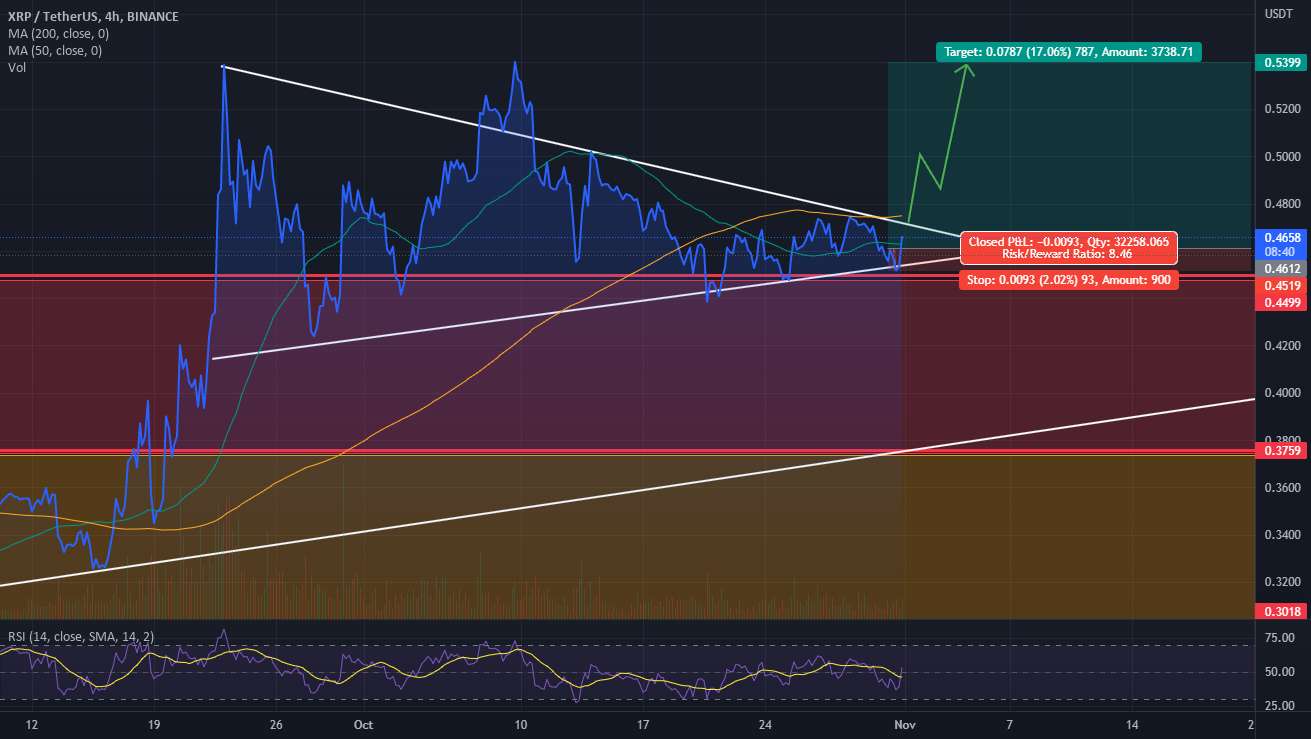Click the 50.00 RSI scale label
Image resolution: width=1311 pixels, height=739 pixels.
pos(1280,672)
